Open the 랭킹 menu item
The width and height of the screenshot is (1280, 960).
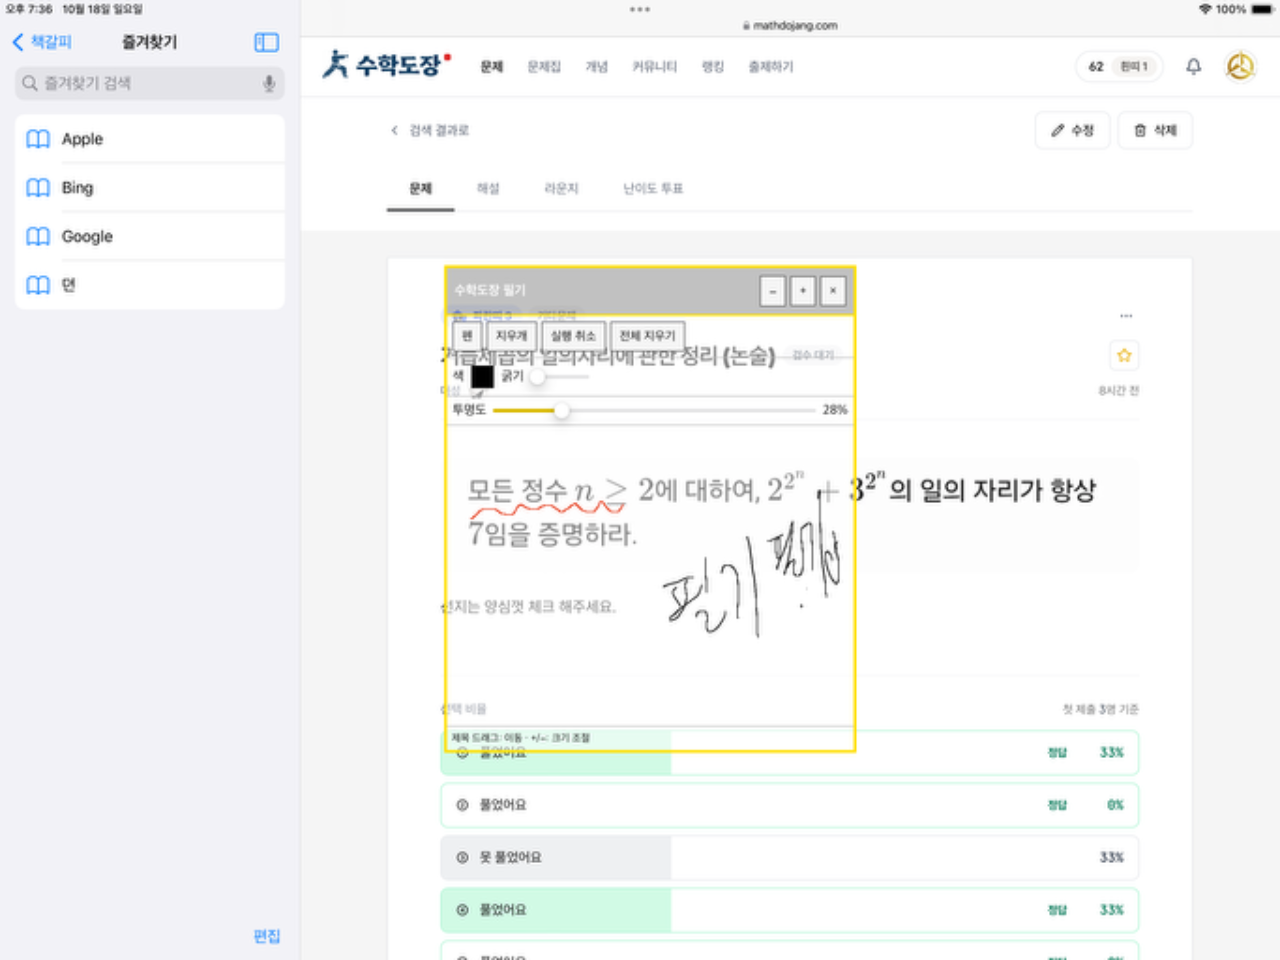coord(713,67)
